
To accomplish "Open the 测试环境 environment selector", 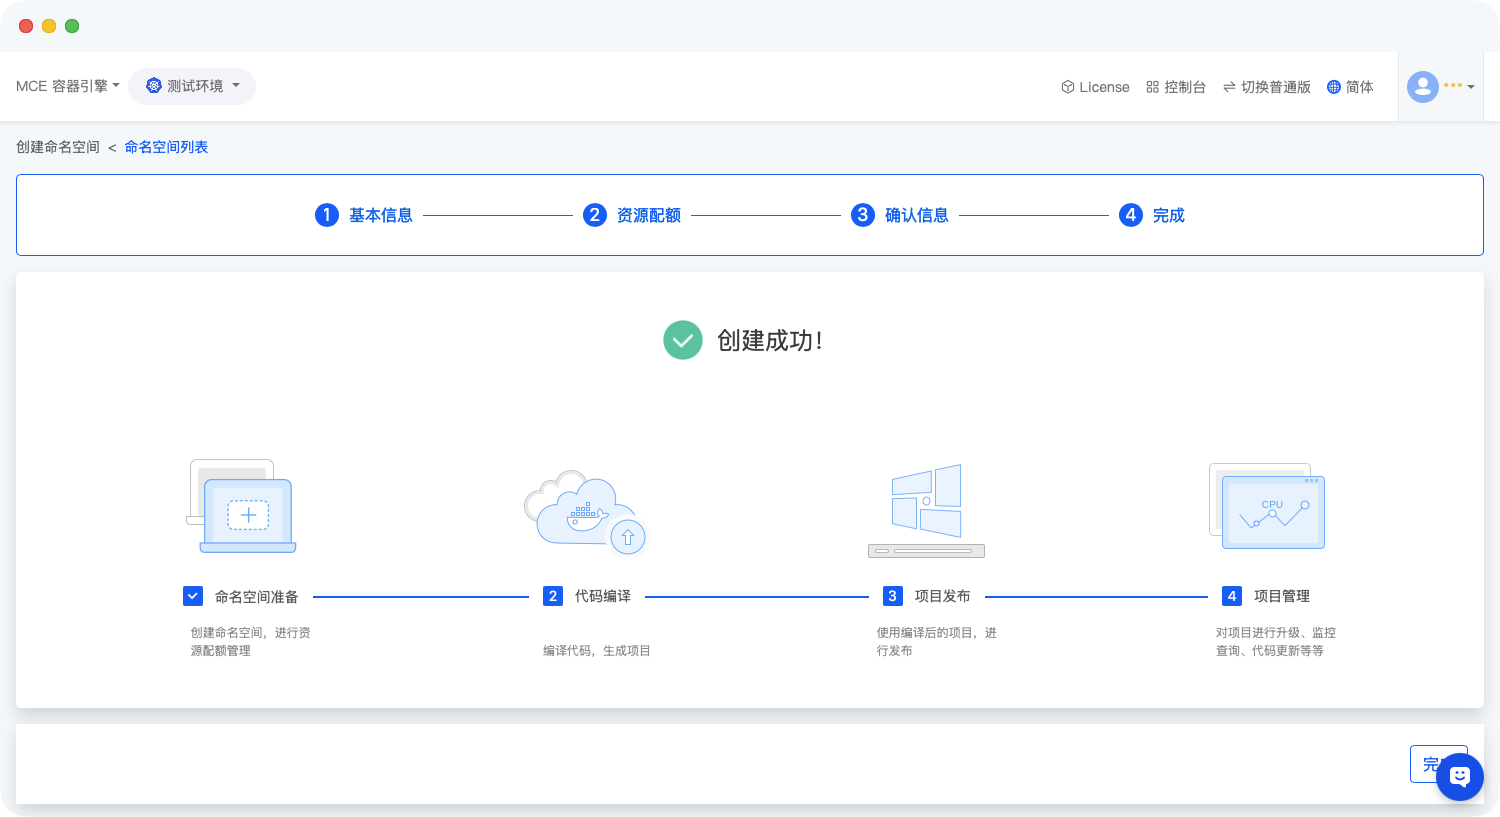I will 192,86.
